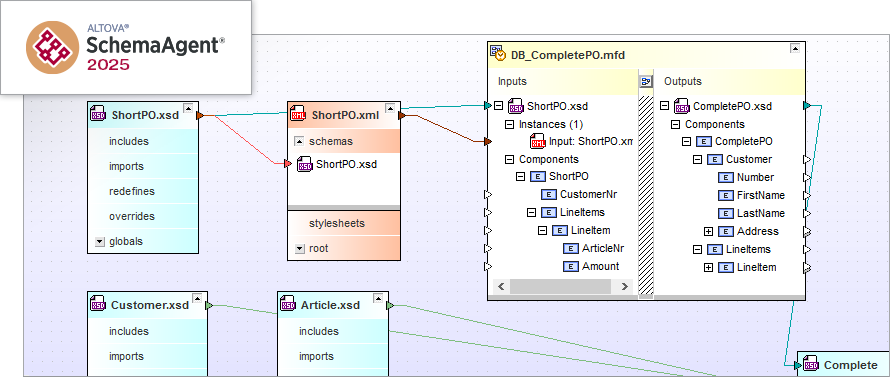Click the left arrow of Inputs scrollbar
This screenshot has height=377, width=890.
coord(500,287)
